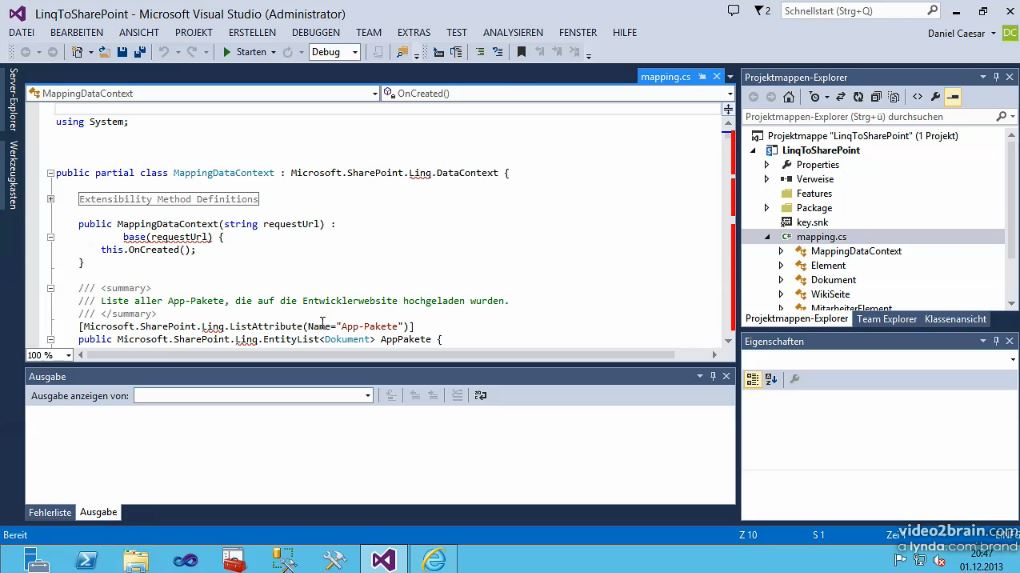Viewport: 1020px width, 573px height.
Task: Collapse the mapping.cs node
Action: pyautogui.click(x=768, y=237)
